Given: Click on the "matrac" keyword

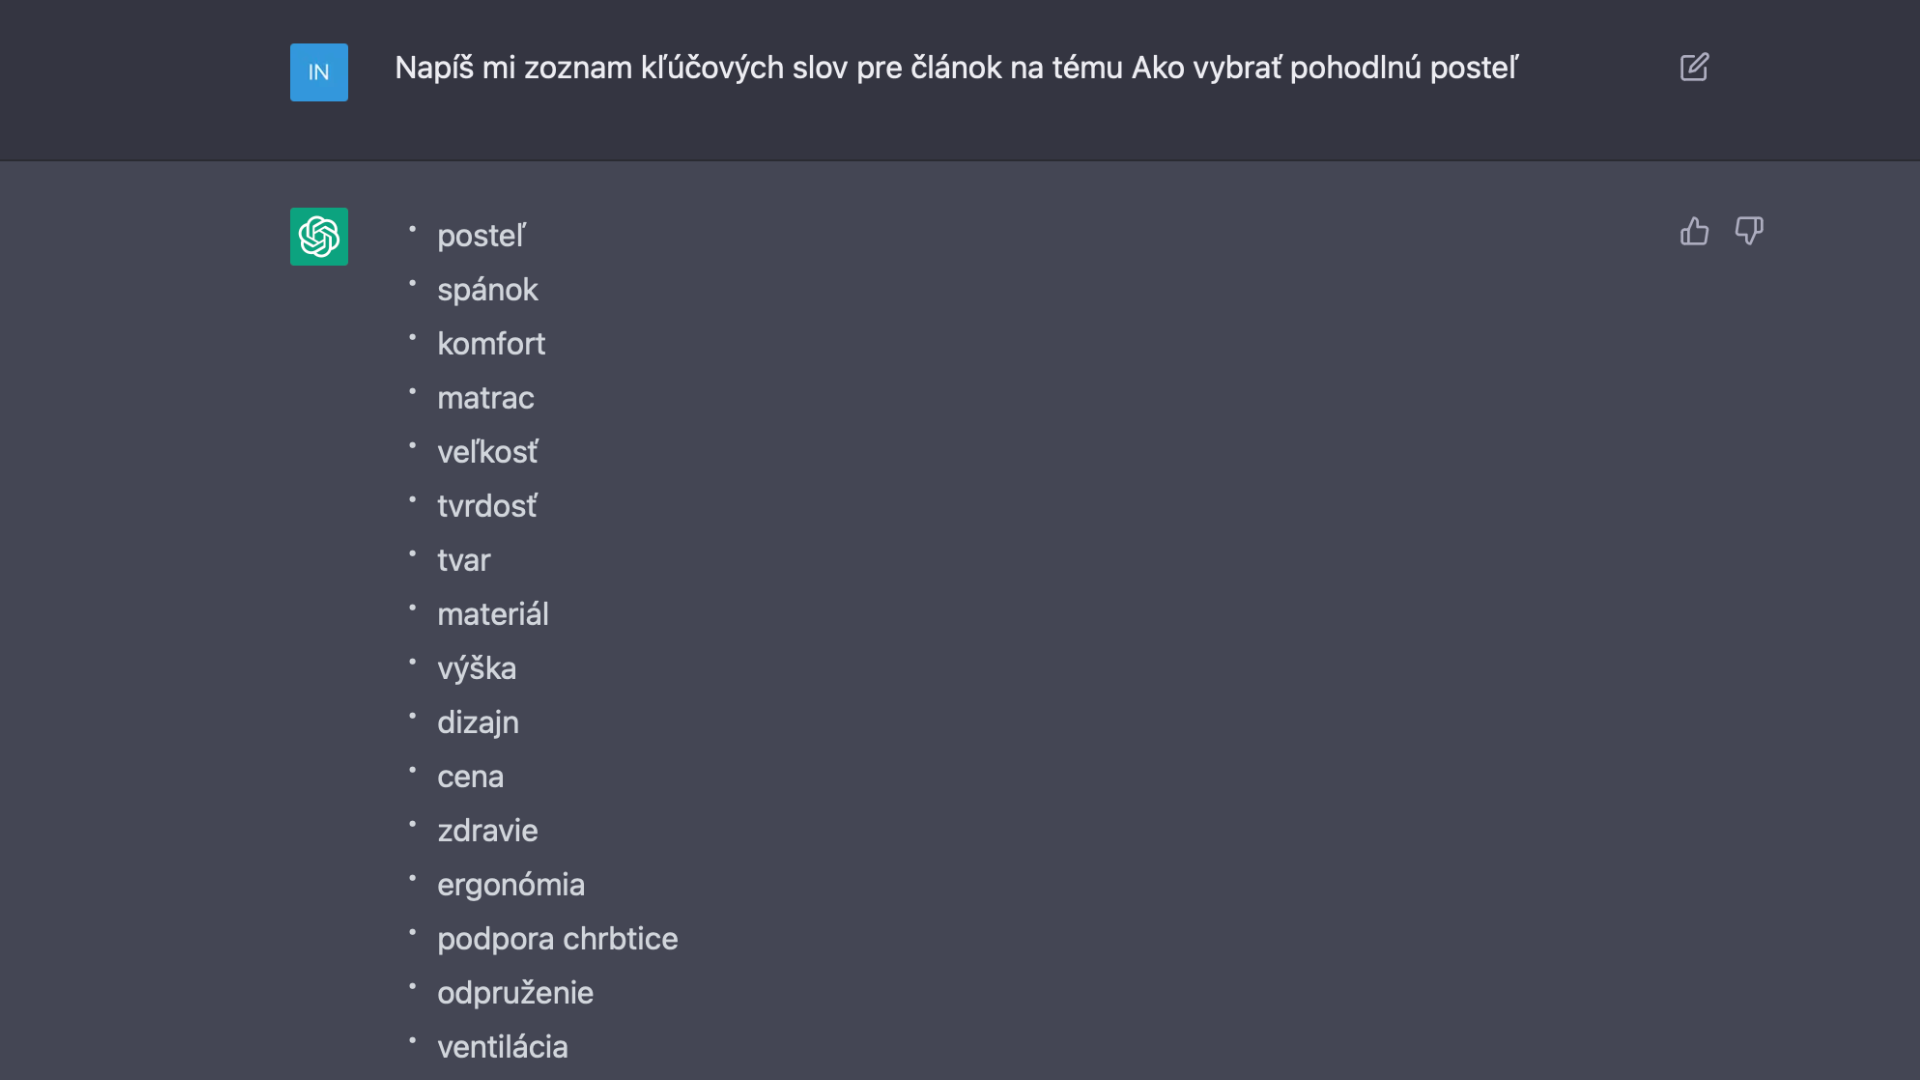Looking at the screenshot, I should [x=485, y=398].
